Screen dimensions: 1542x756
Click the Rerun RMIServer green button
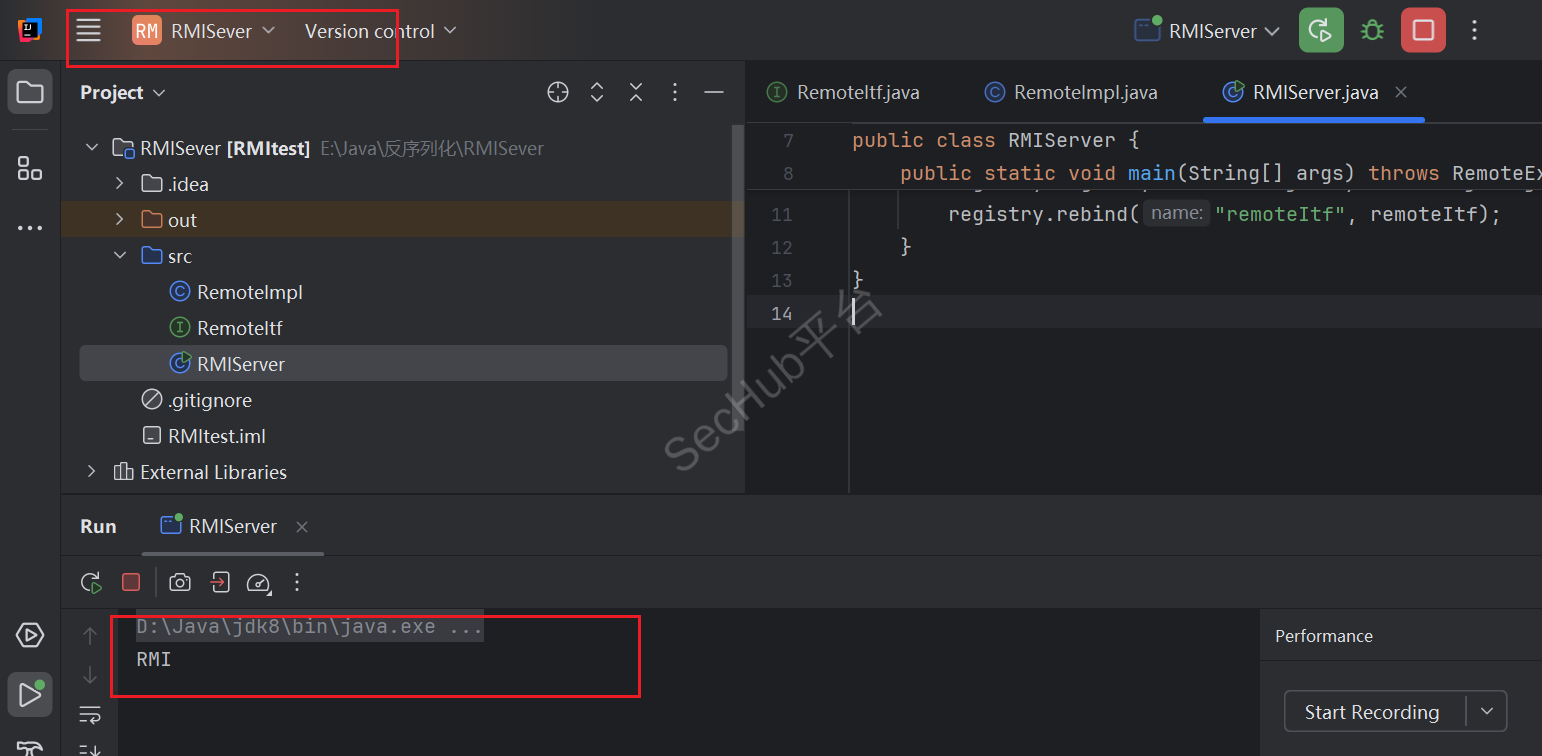[x=1320, y=31]
